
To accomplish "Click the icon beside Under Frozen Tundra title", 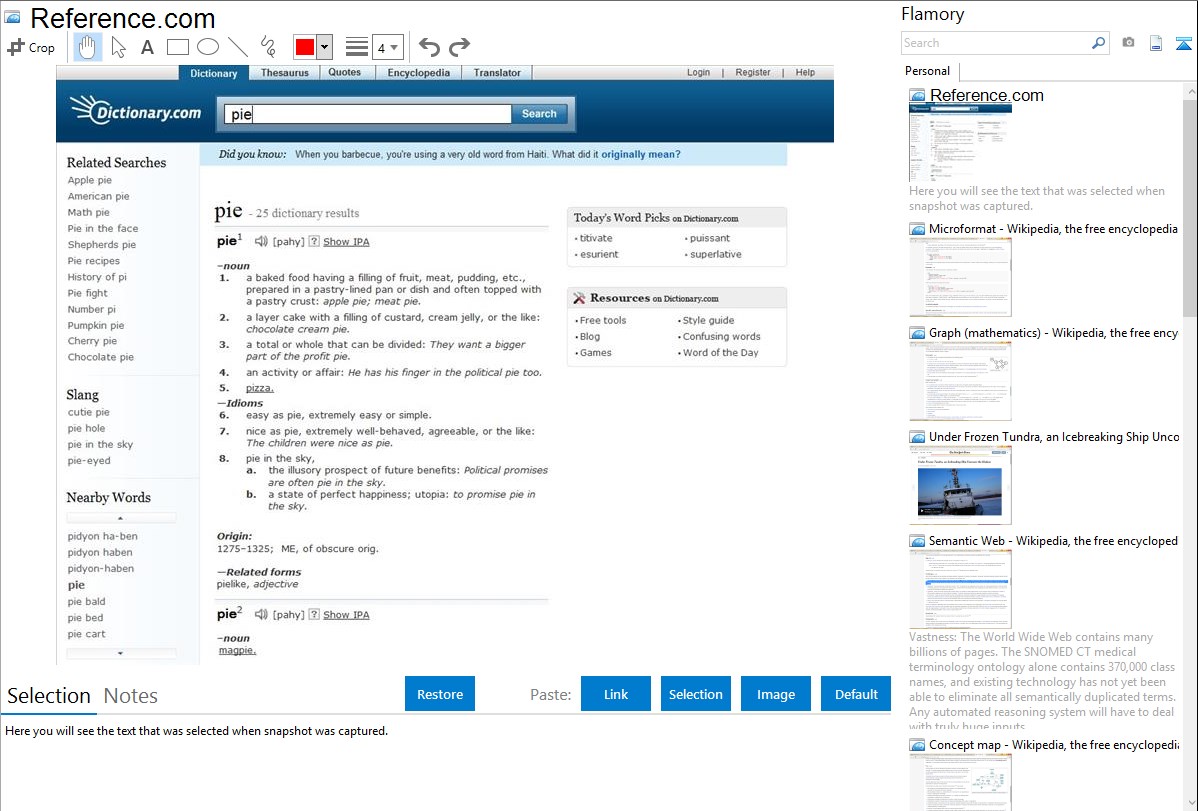I will [x=917, y=436].
